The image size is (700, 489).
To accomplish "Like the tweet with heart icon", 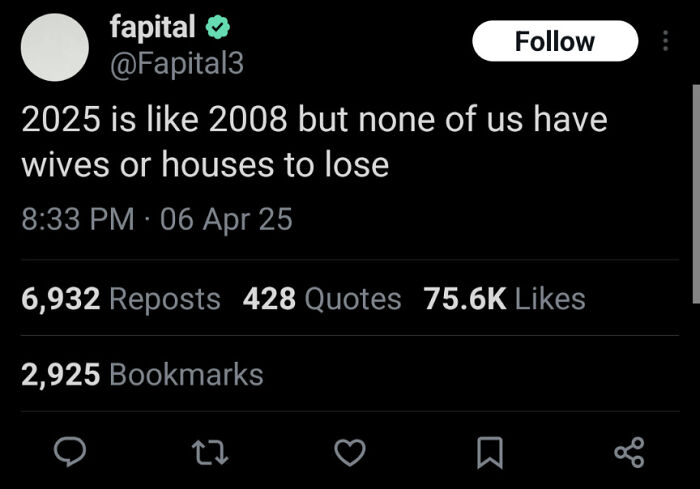I will tap(349, 454).
